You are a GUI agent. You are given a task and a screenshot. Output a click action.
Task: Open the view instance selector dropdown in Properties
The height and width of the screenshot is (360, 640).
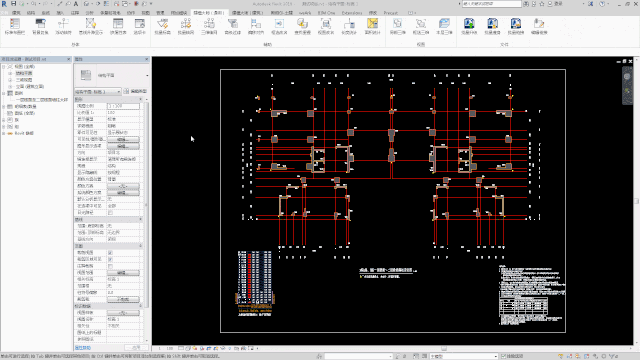coord(98,91)
